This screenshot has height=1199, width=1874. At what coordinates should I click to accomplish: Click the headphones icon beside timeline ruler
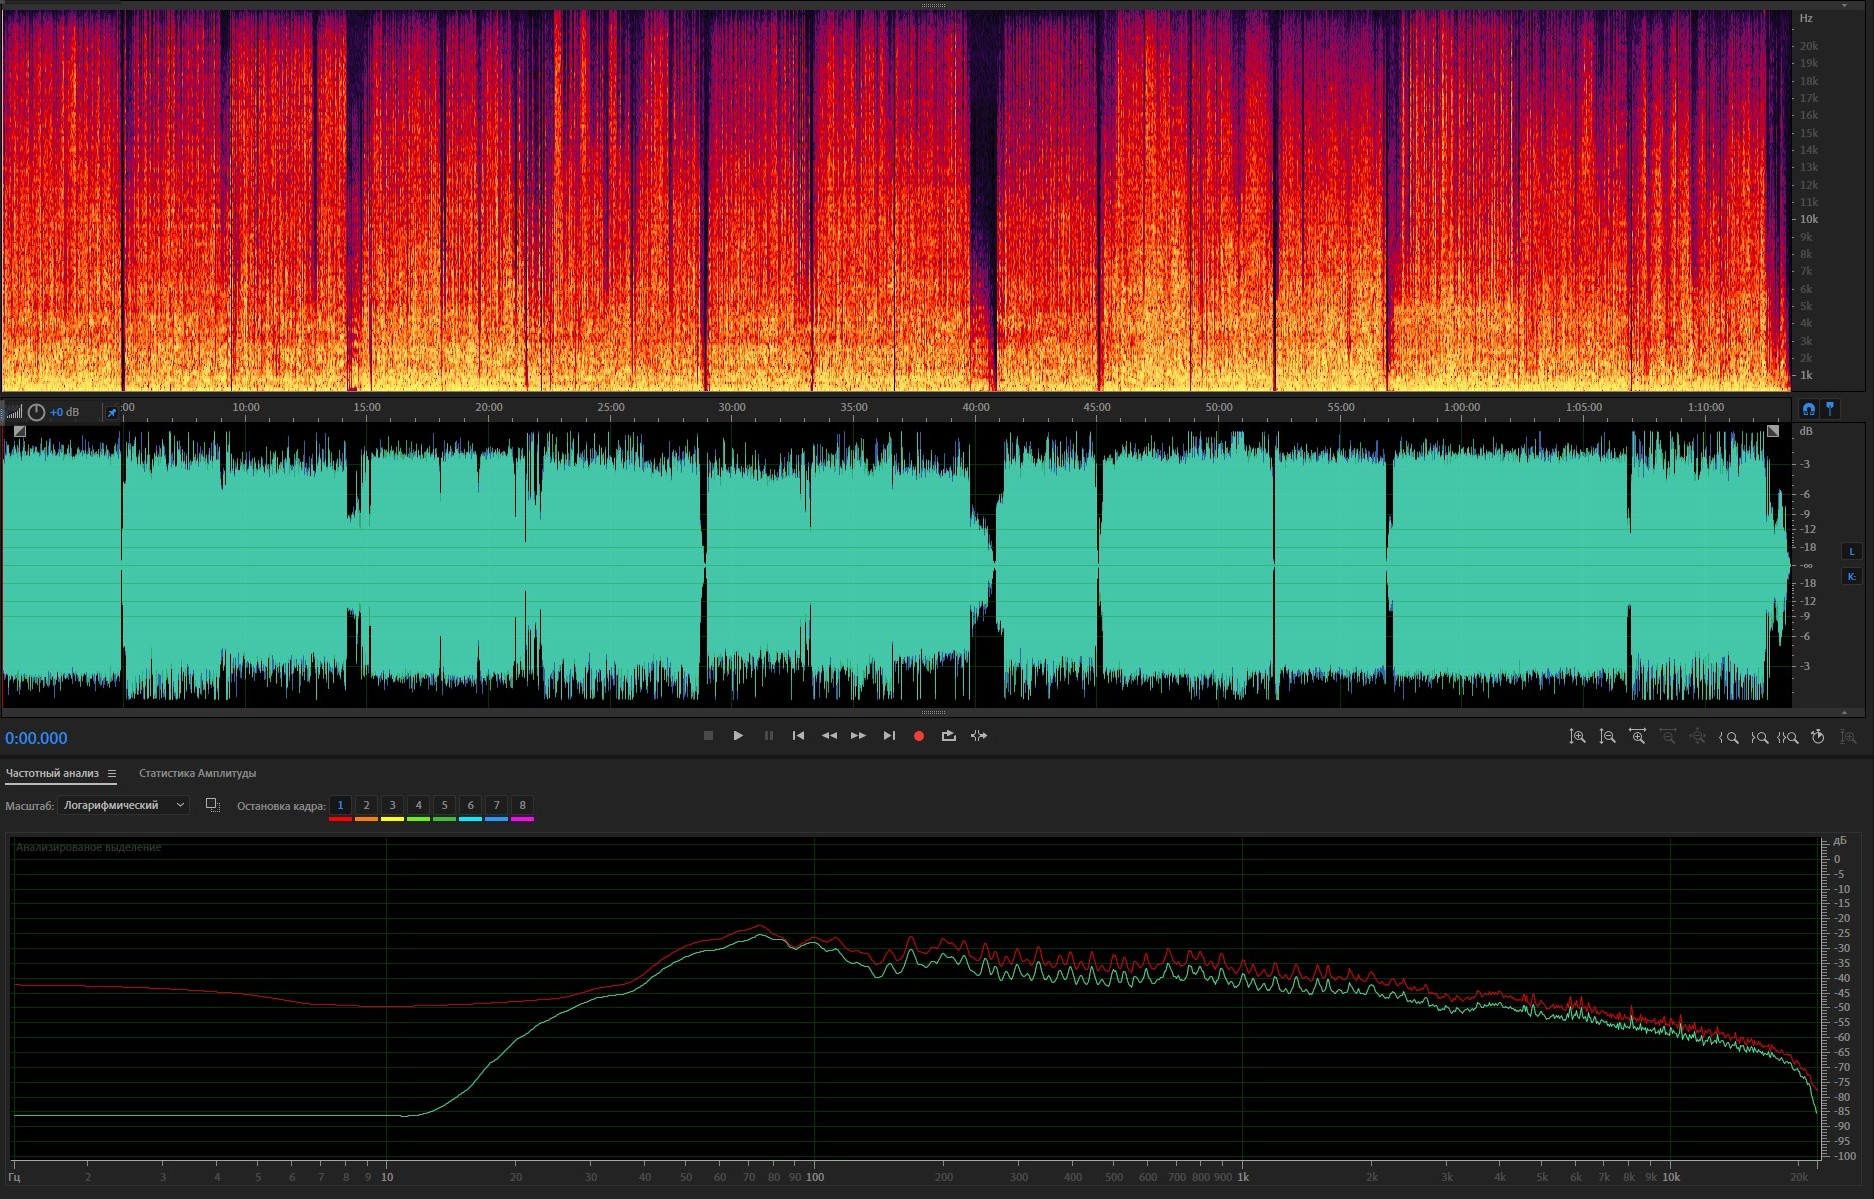tap(1808, 409)
